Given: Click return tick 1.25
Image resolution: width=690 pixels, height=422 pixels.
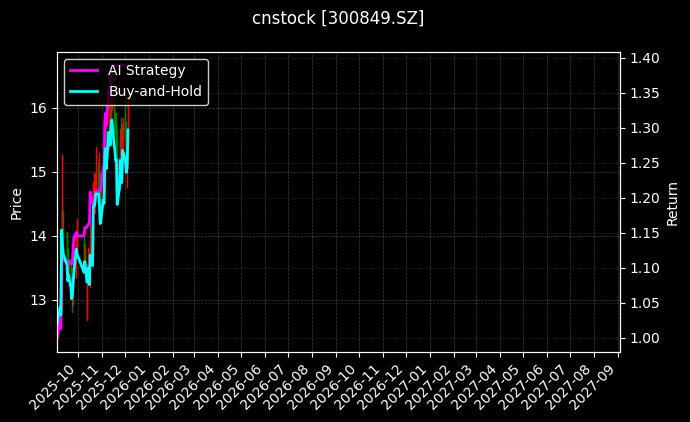Looking at the screenshot, I should (645, 163).
